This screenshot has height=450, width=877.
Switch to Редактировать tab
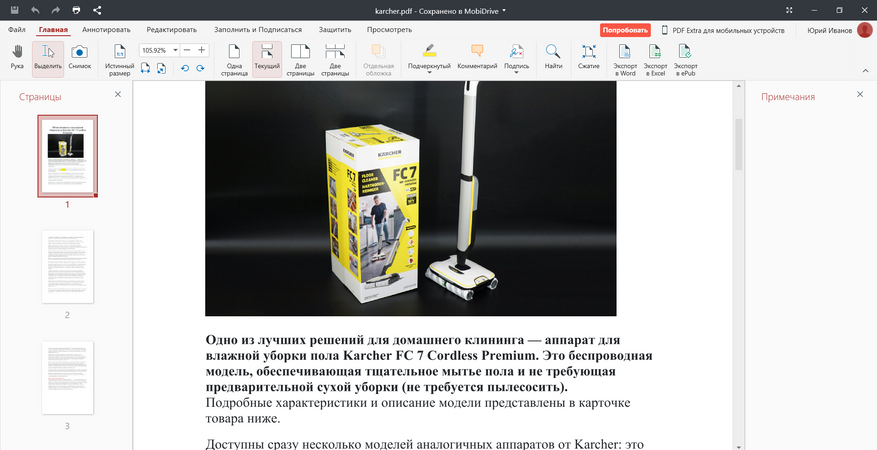(172, 30)
